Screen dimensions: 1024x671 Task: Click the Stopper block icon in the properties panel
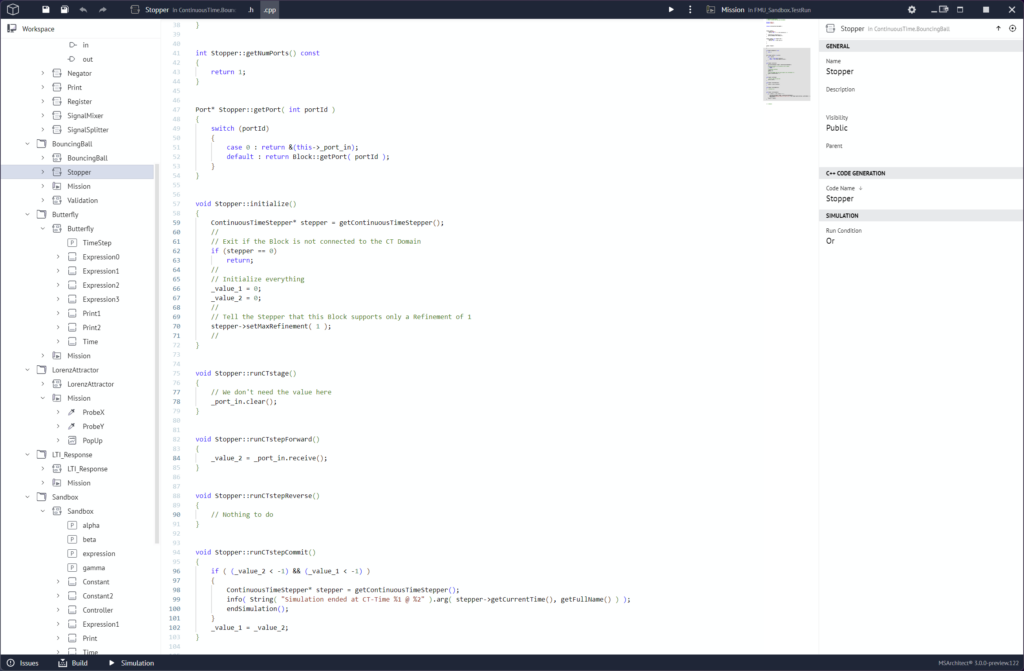coord(830,28)
